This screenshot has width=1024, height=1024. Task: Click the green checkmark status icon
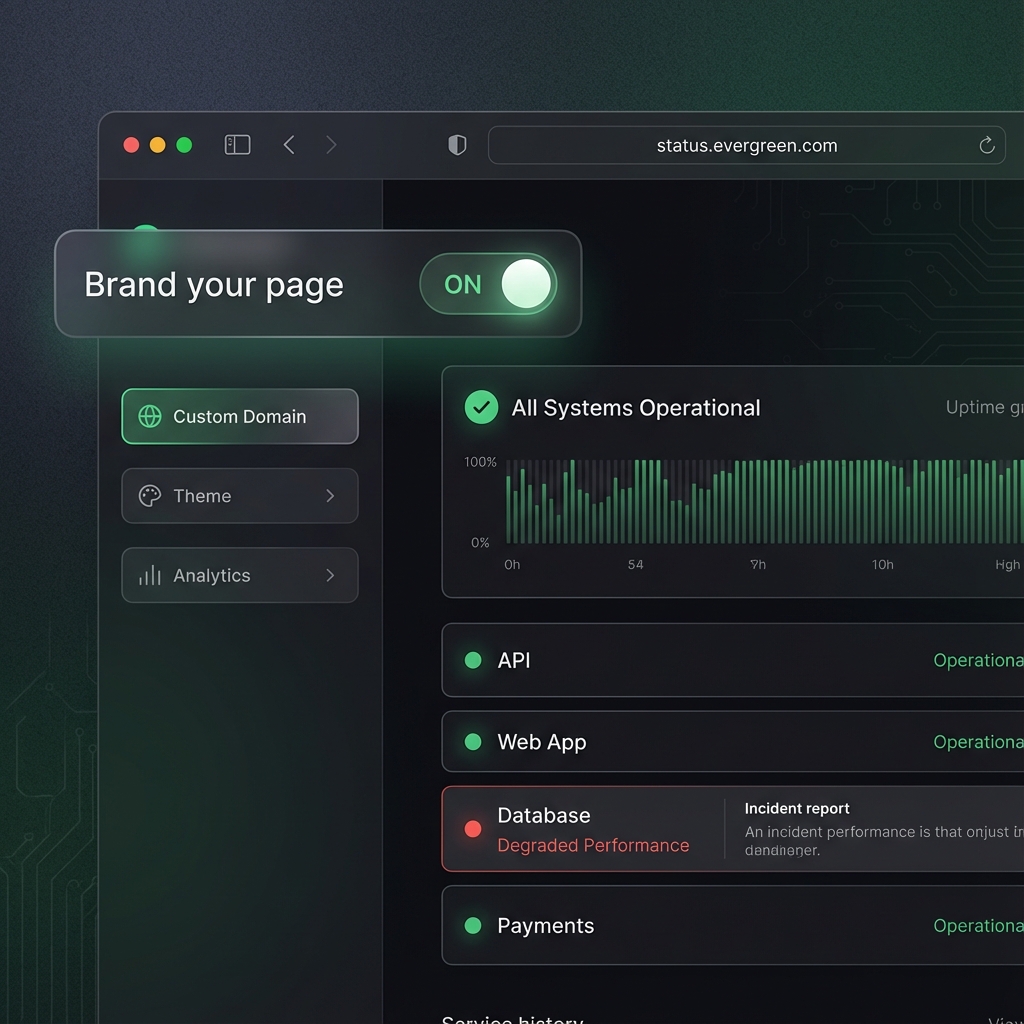(481, 407)
